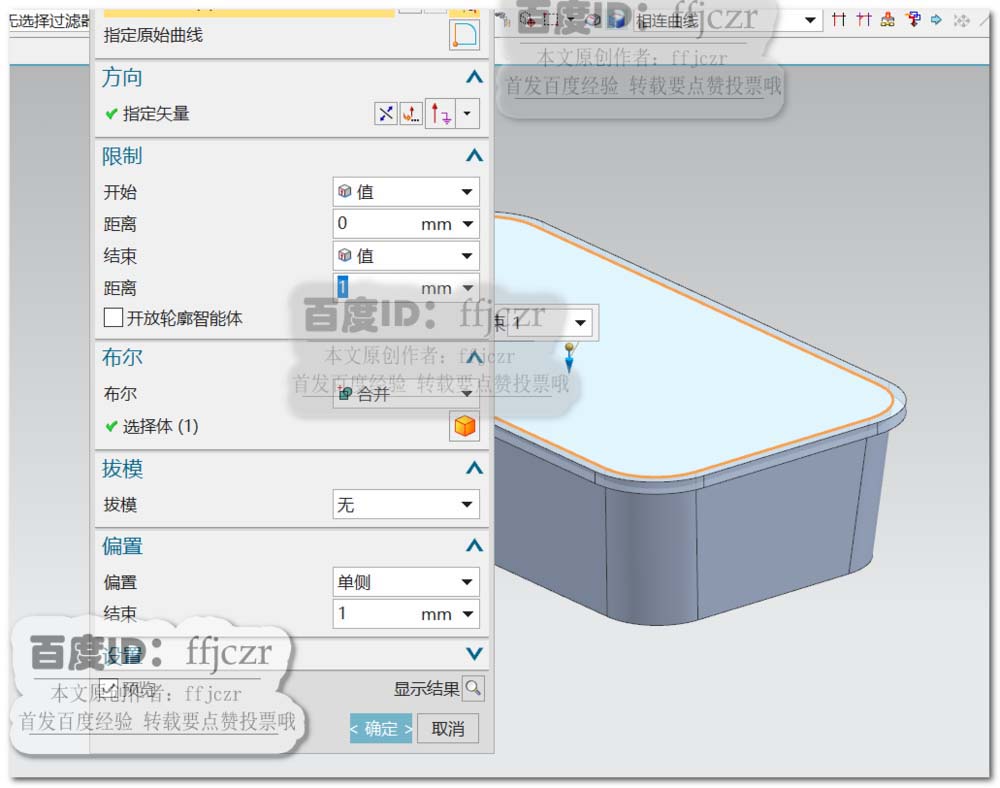Click the reverse direction vector icon
Image resolution: width=1000 pixels, height=788 pixels.
pos(385,114)
